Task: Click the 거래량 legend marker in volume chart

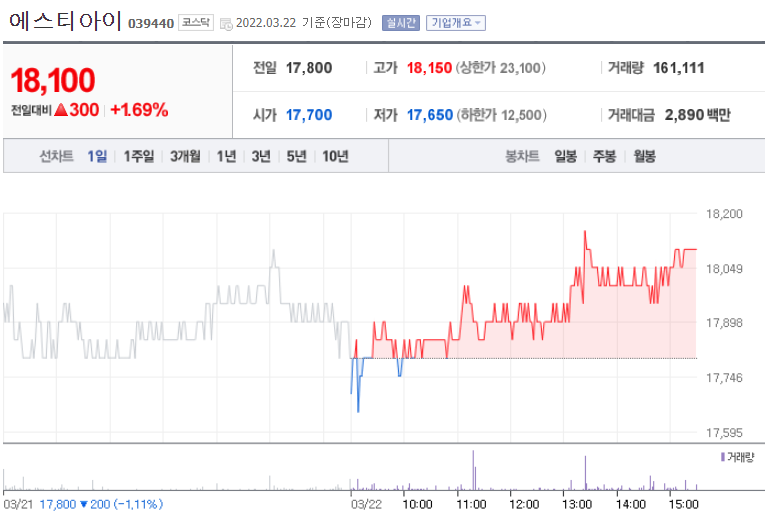Action: (x=723, y=457)
